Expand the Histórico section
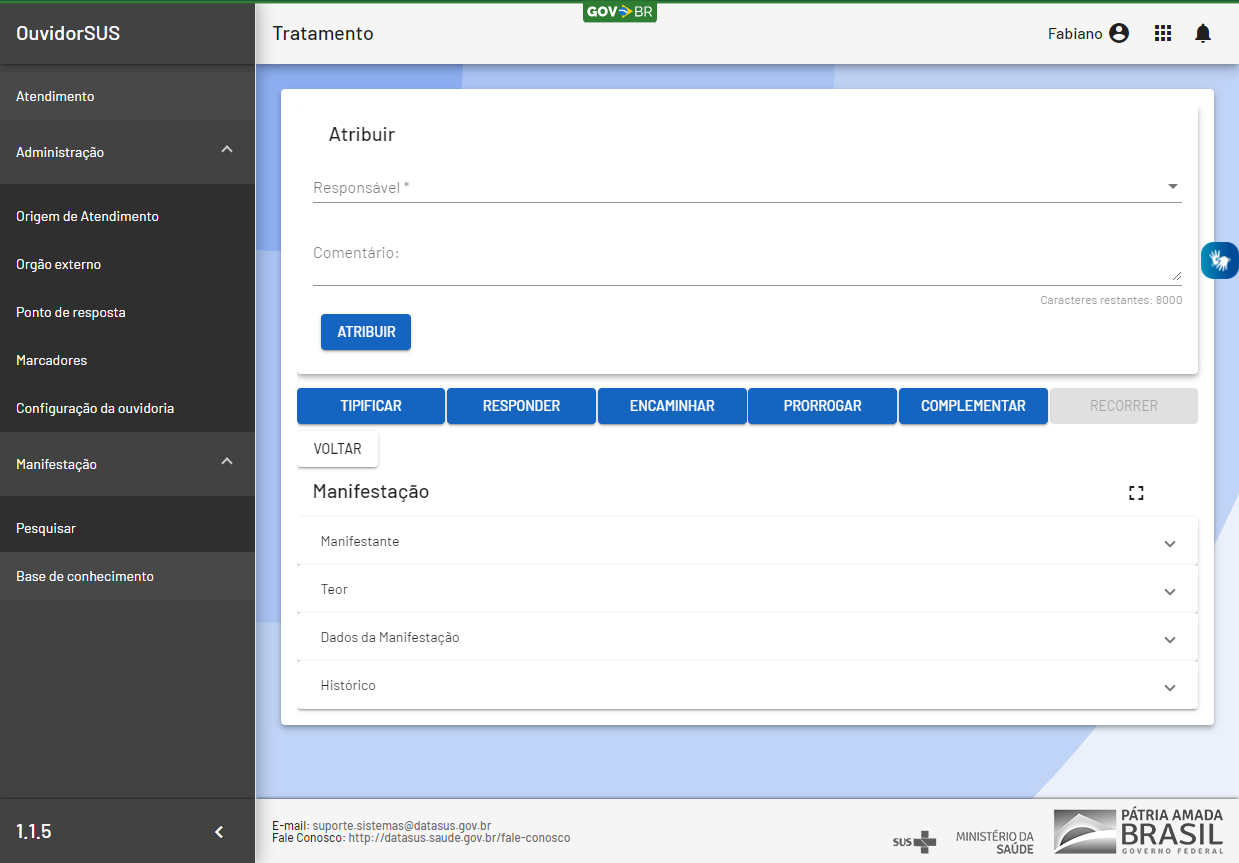1239x863 pixels. pos(747,686)
